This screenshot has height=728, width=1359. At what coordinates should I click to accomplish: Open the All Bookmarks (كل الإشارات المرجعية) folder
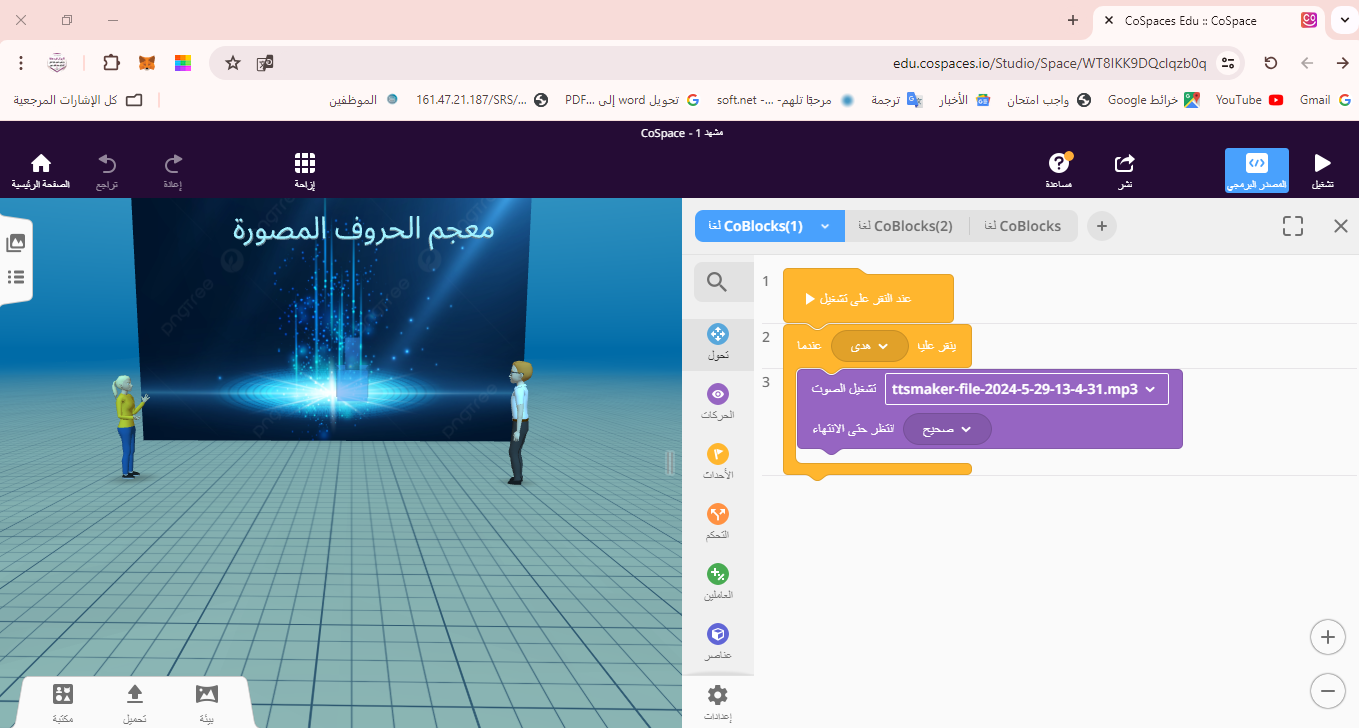coord(78,100)
